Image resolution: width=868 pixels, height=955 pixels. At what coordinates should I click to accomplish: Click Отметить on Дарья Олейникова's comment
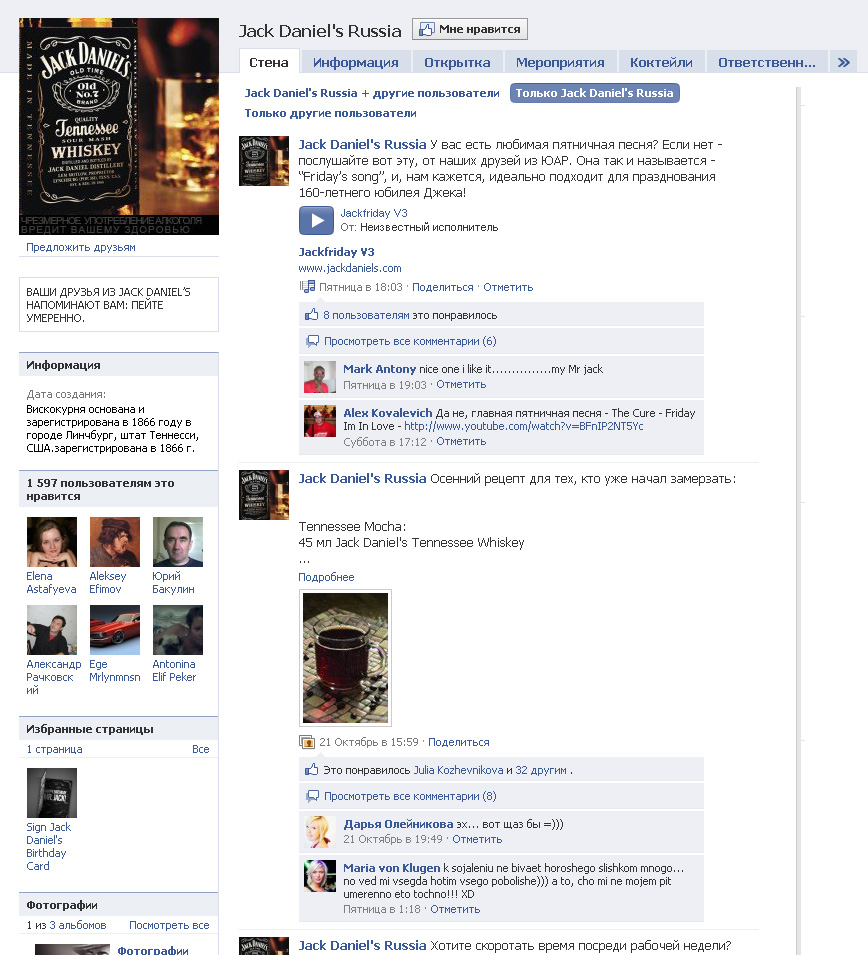(477, 839)
